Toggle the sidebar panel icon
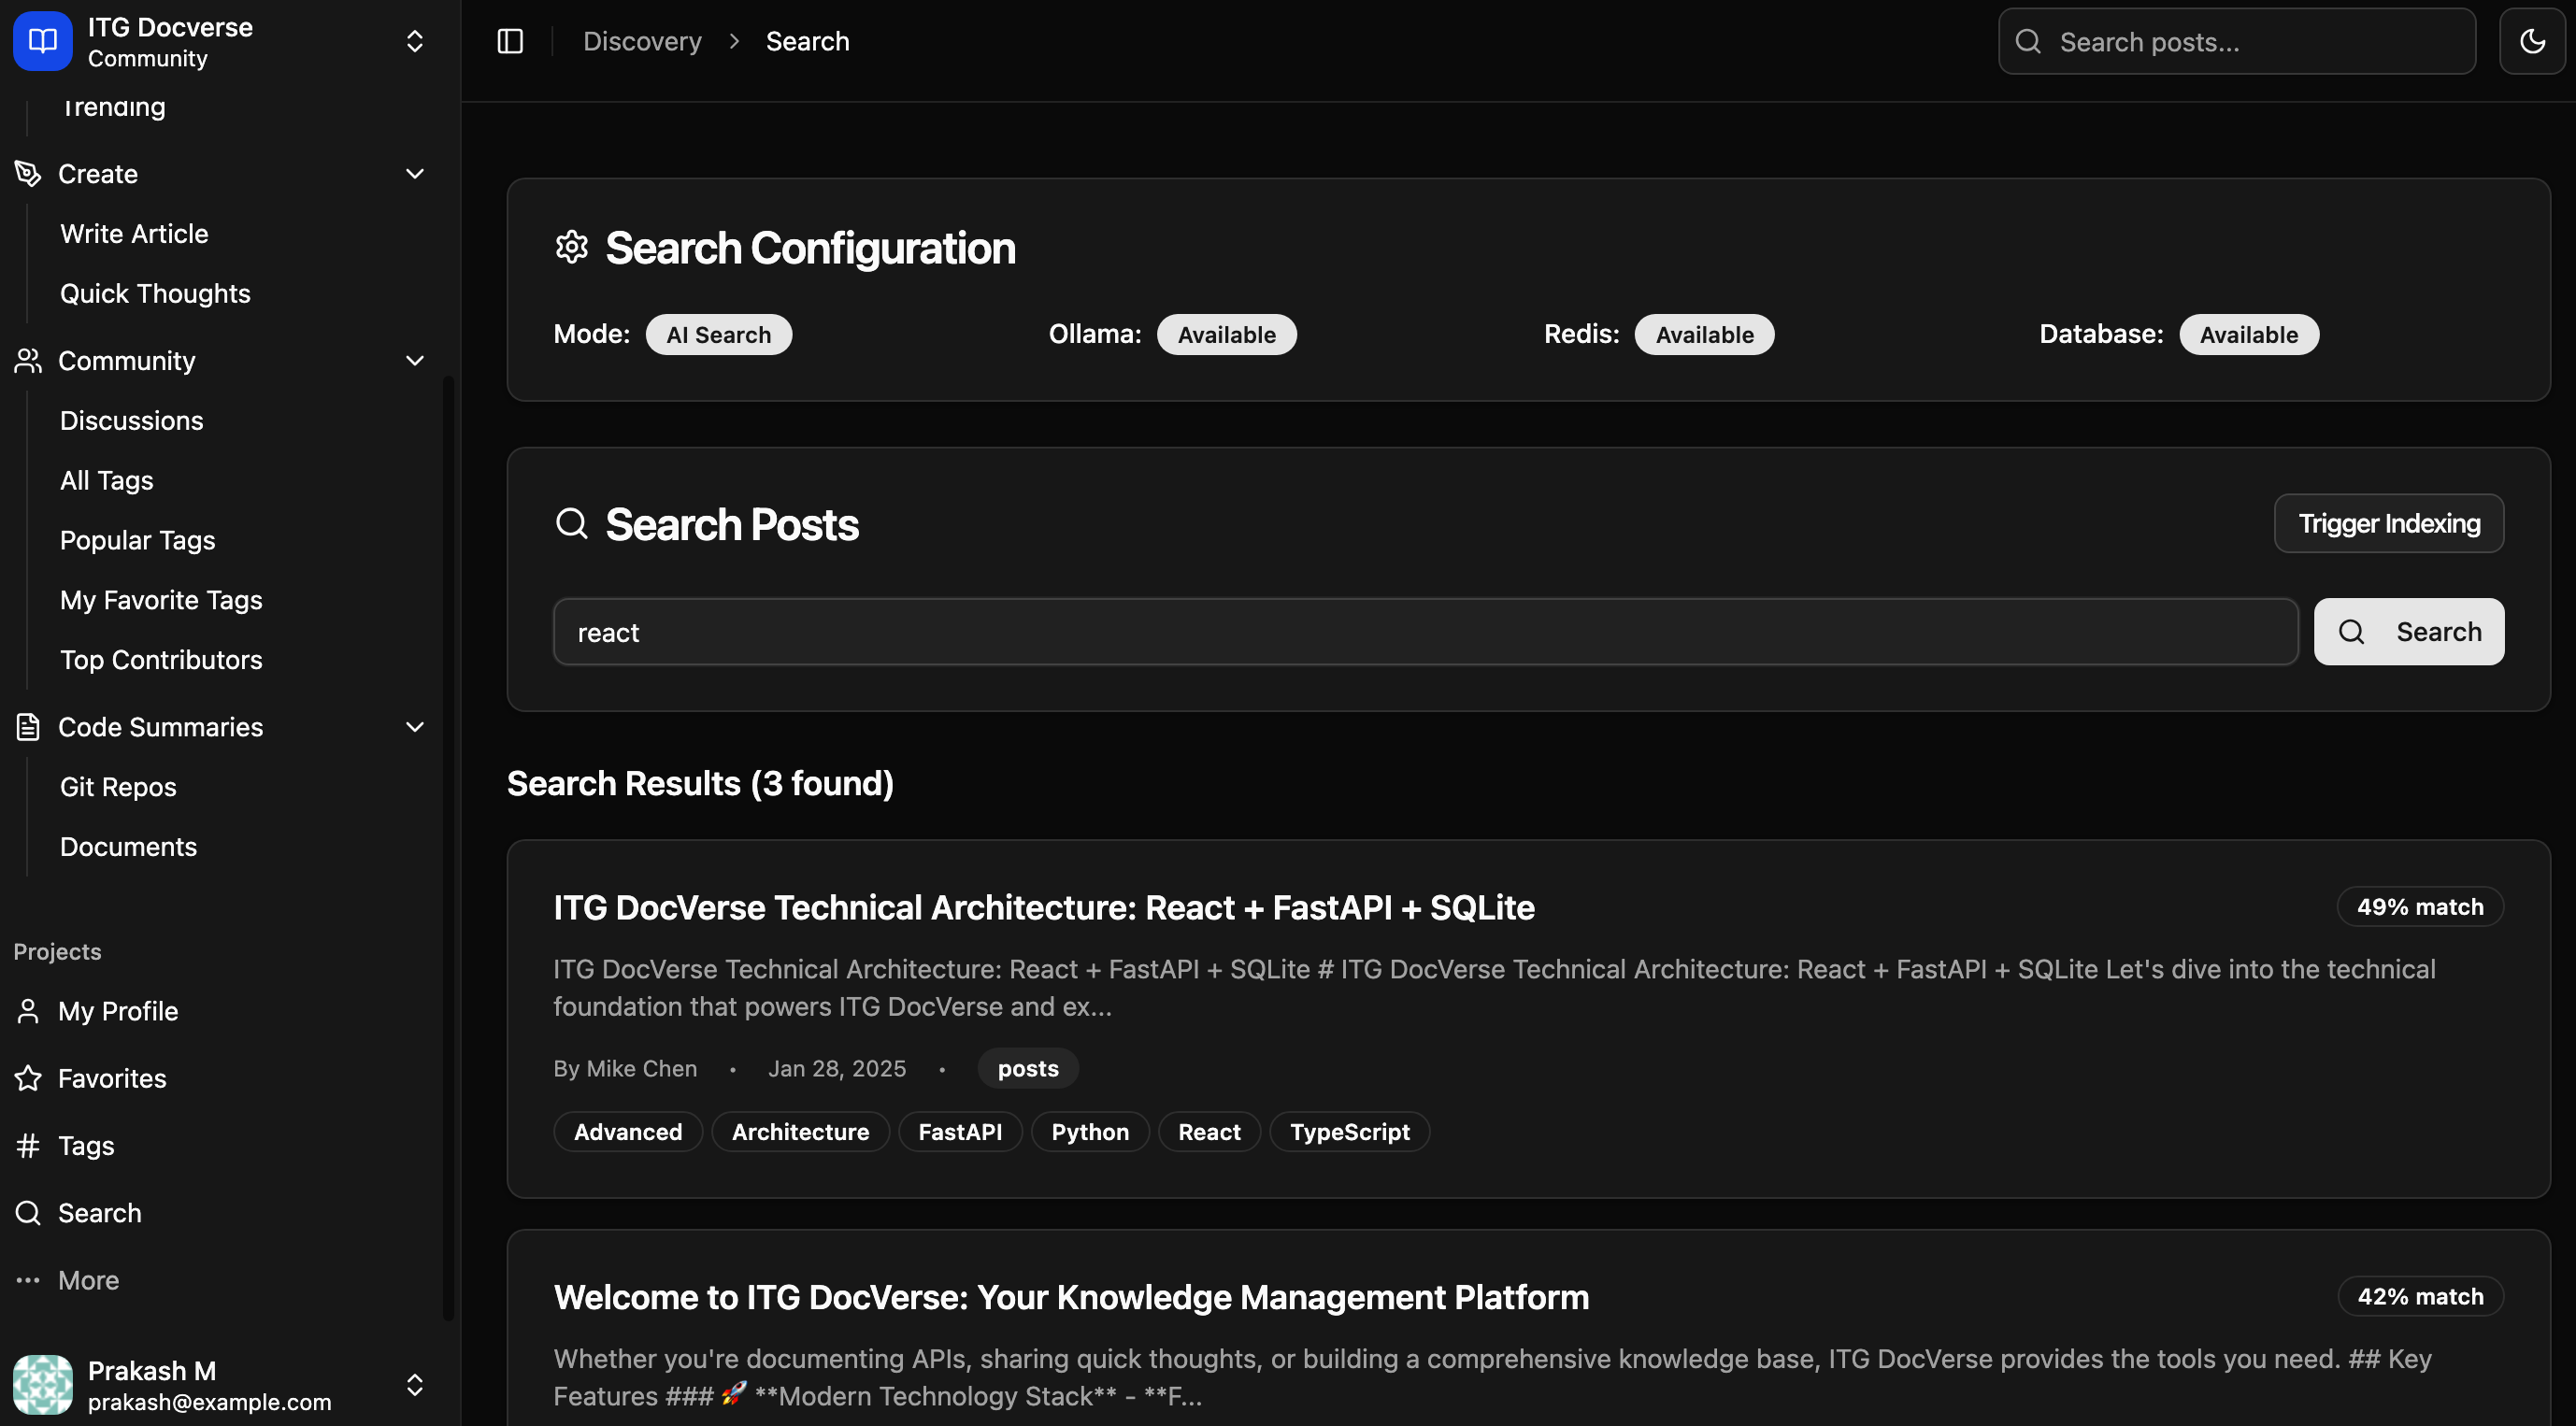 pyautogui.click(x=510, y=41)
